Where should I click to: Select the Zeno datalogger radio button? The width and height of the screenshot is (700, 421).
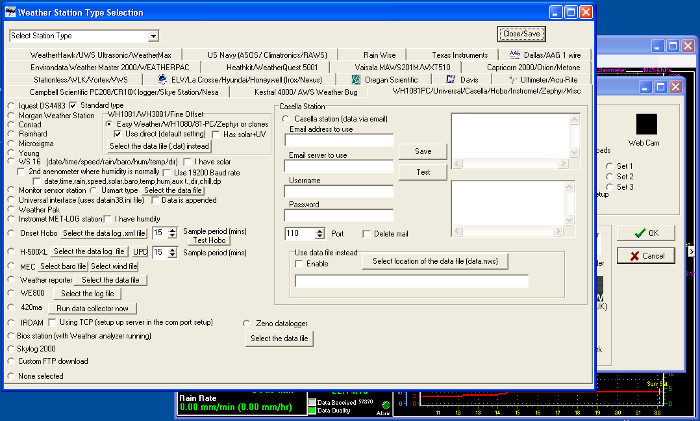pyautogui.click(x=246, y=323)
